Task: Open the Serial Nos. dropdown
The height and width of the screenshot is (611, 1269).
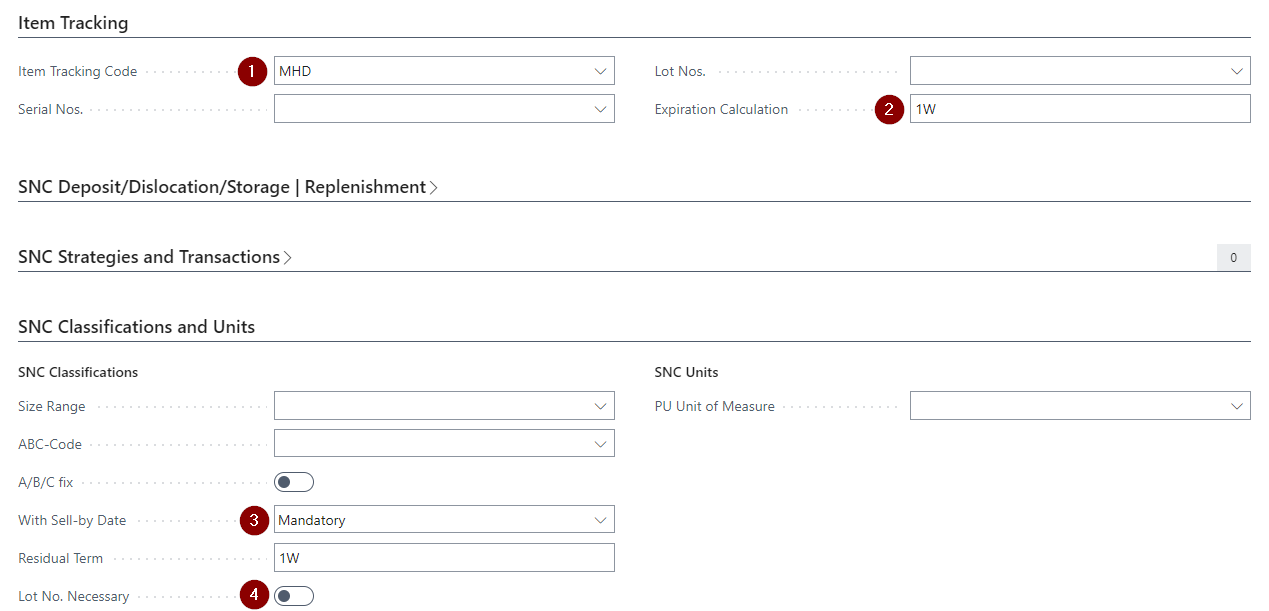Action: point(600,109)
